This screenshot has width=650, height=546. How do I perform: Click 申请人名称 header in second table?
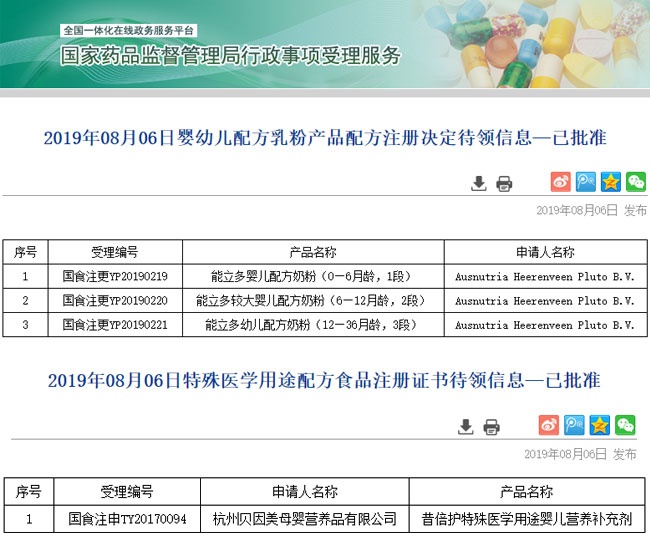click(x=305, y=492)
